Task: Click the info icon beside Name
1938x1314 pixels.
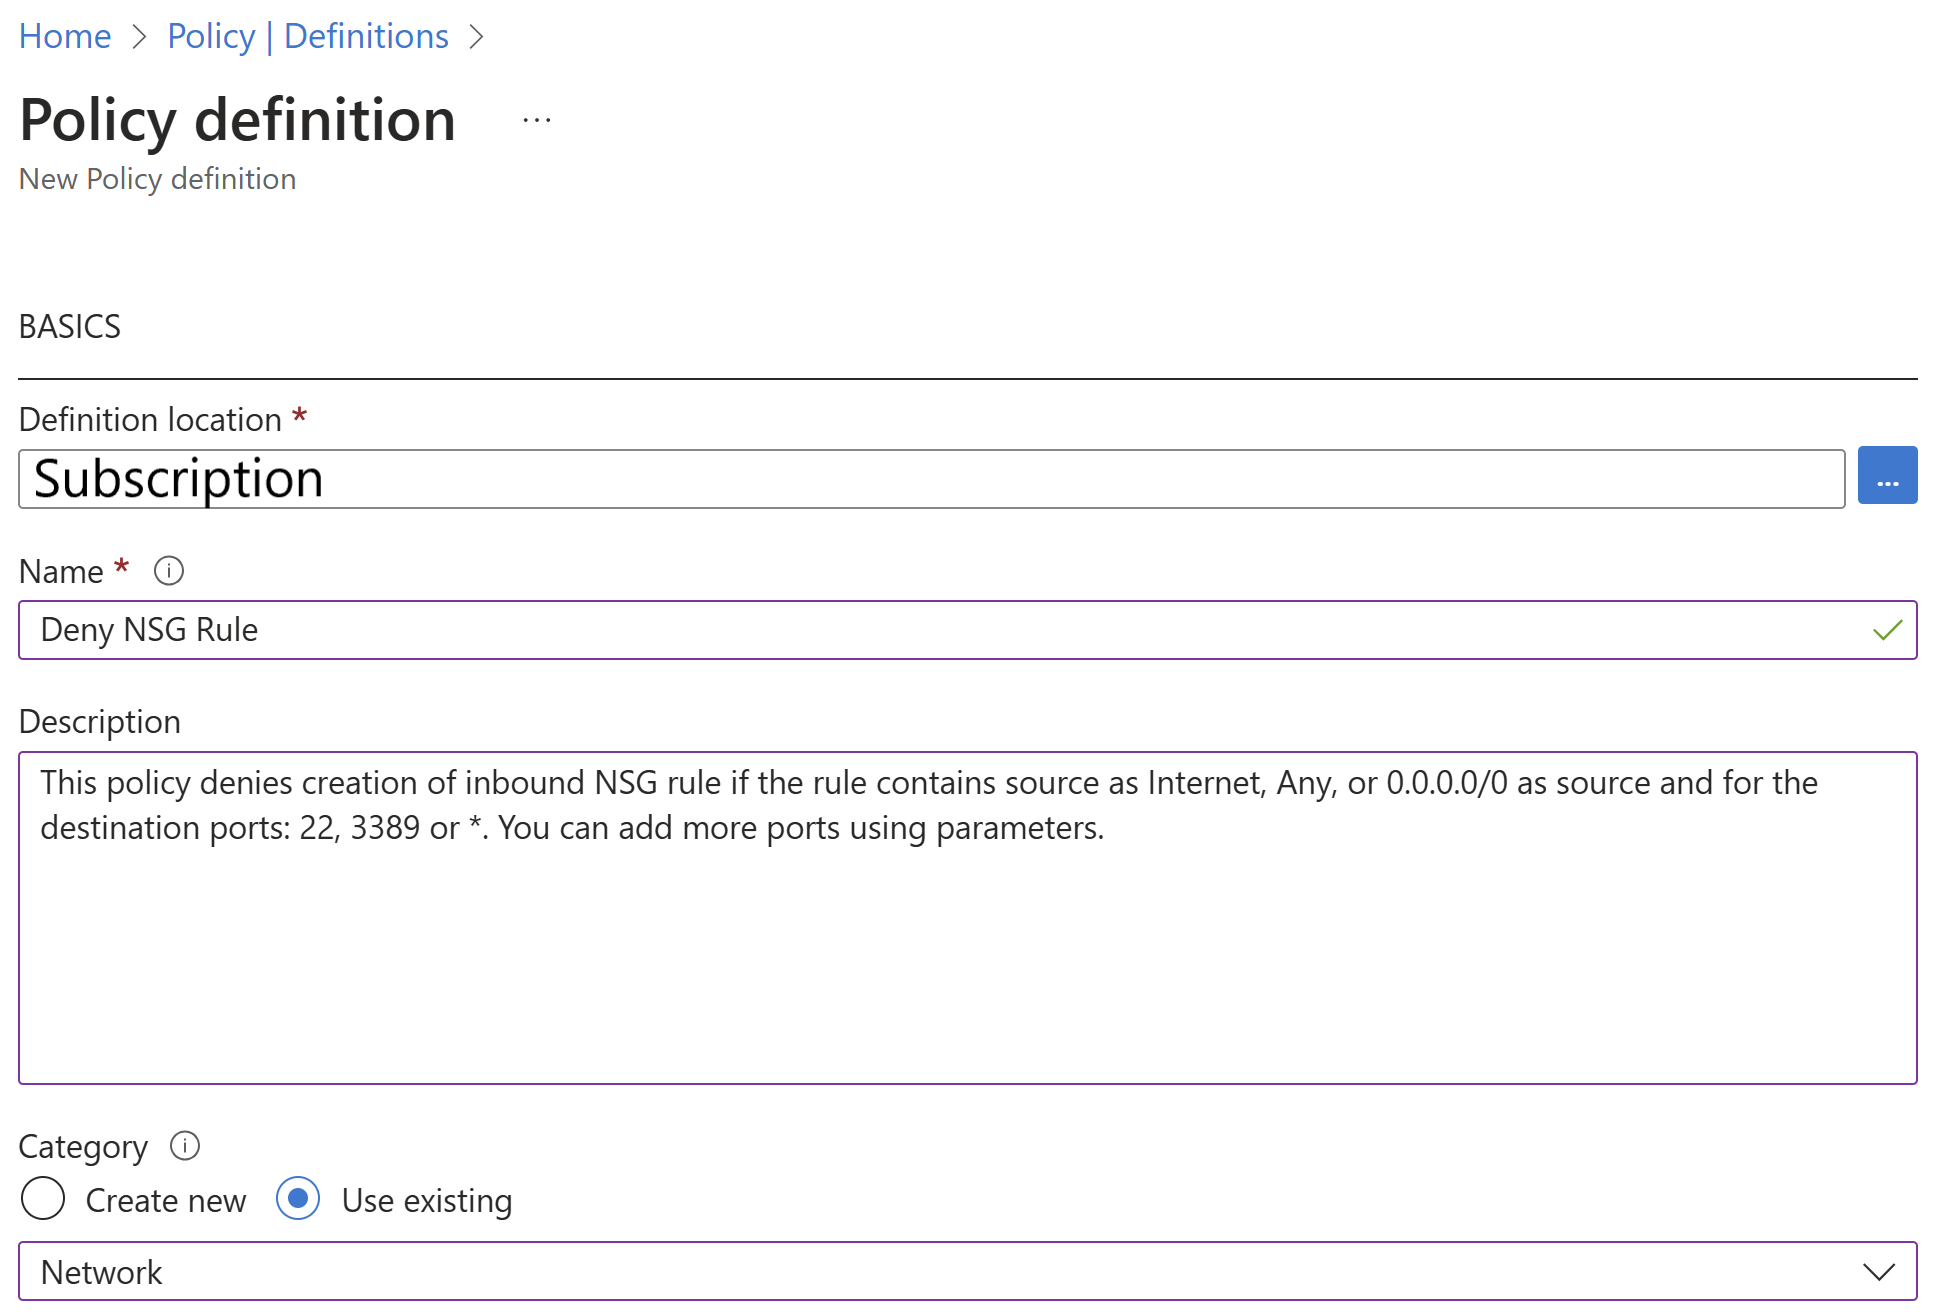Action: coord(168,571)
